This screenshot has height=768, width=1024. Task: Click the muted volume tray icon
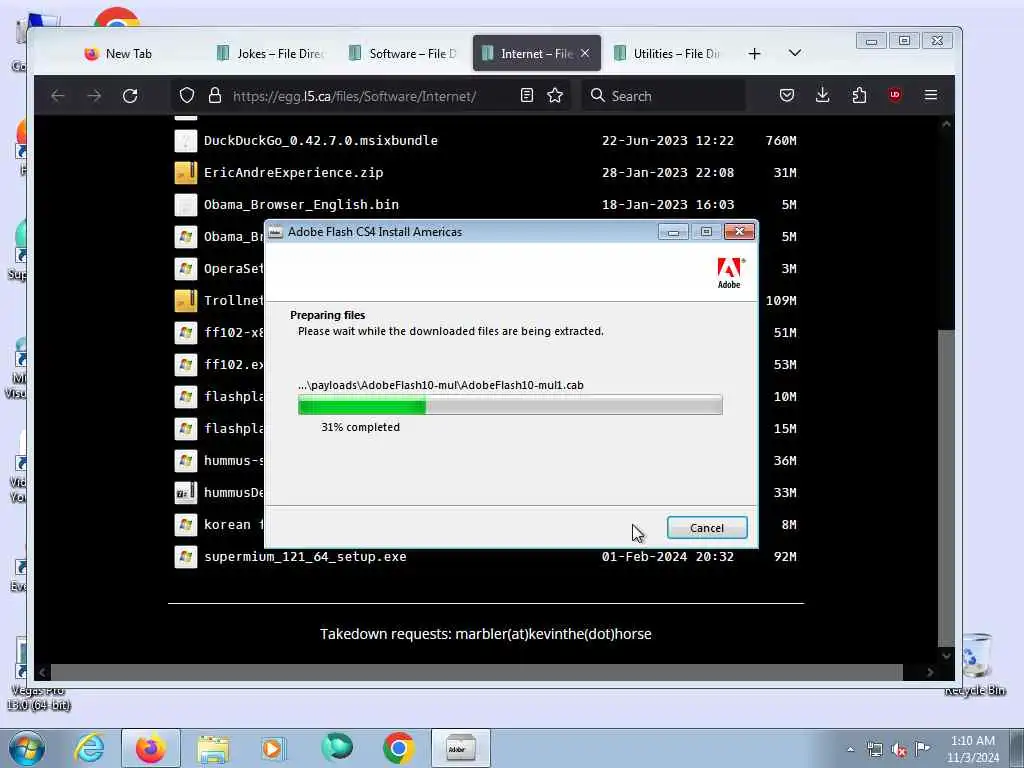click(x=899, y=749)
